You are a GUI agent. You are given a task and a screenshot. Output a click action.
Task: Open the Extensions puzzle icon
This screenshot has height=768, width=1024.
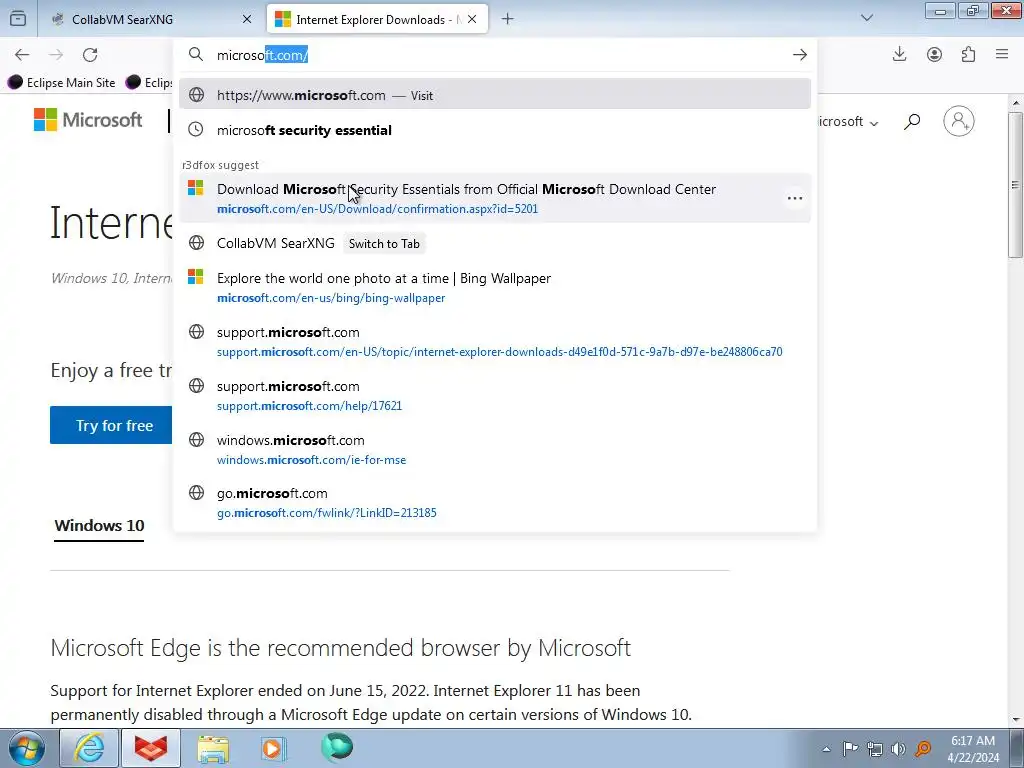(968, 55)
